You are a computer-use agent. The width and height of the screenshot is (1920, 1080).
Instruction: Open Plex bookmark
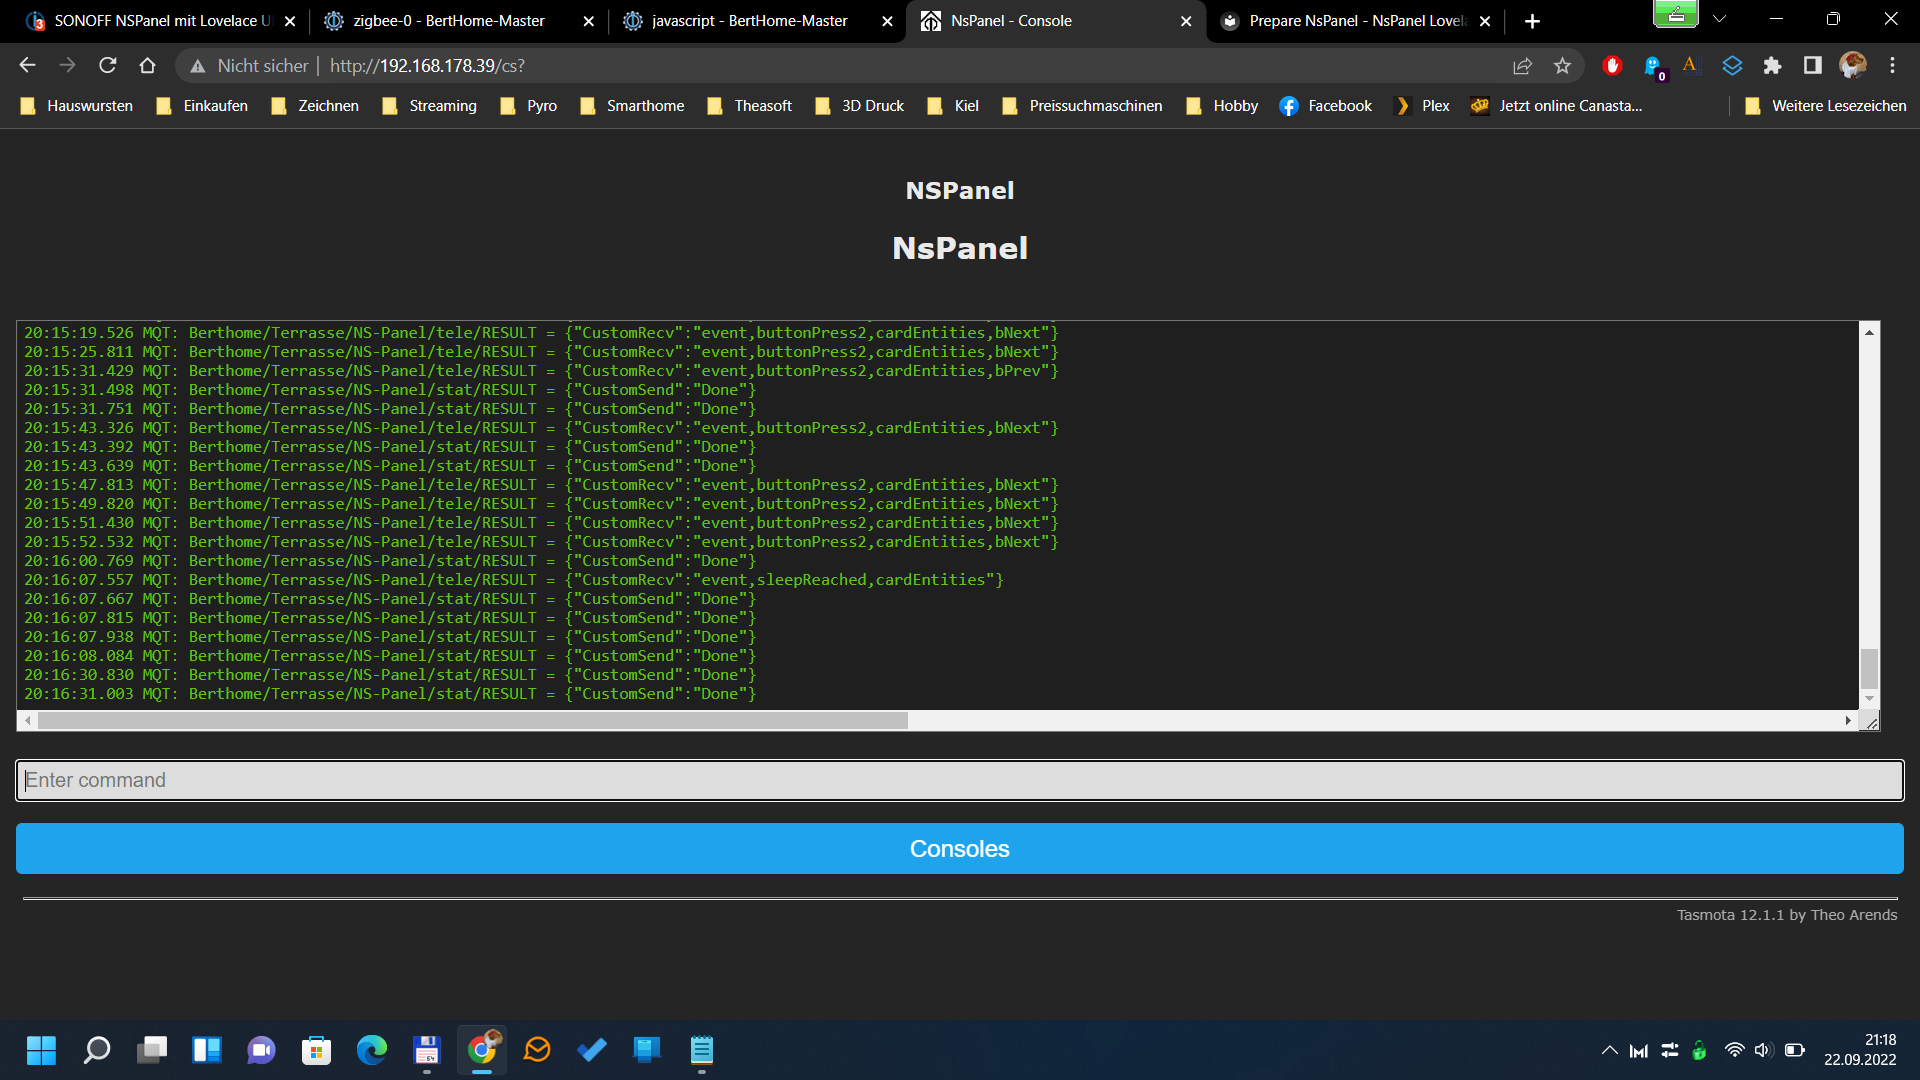(1423, 106)
